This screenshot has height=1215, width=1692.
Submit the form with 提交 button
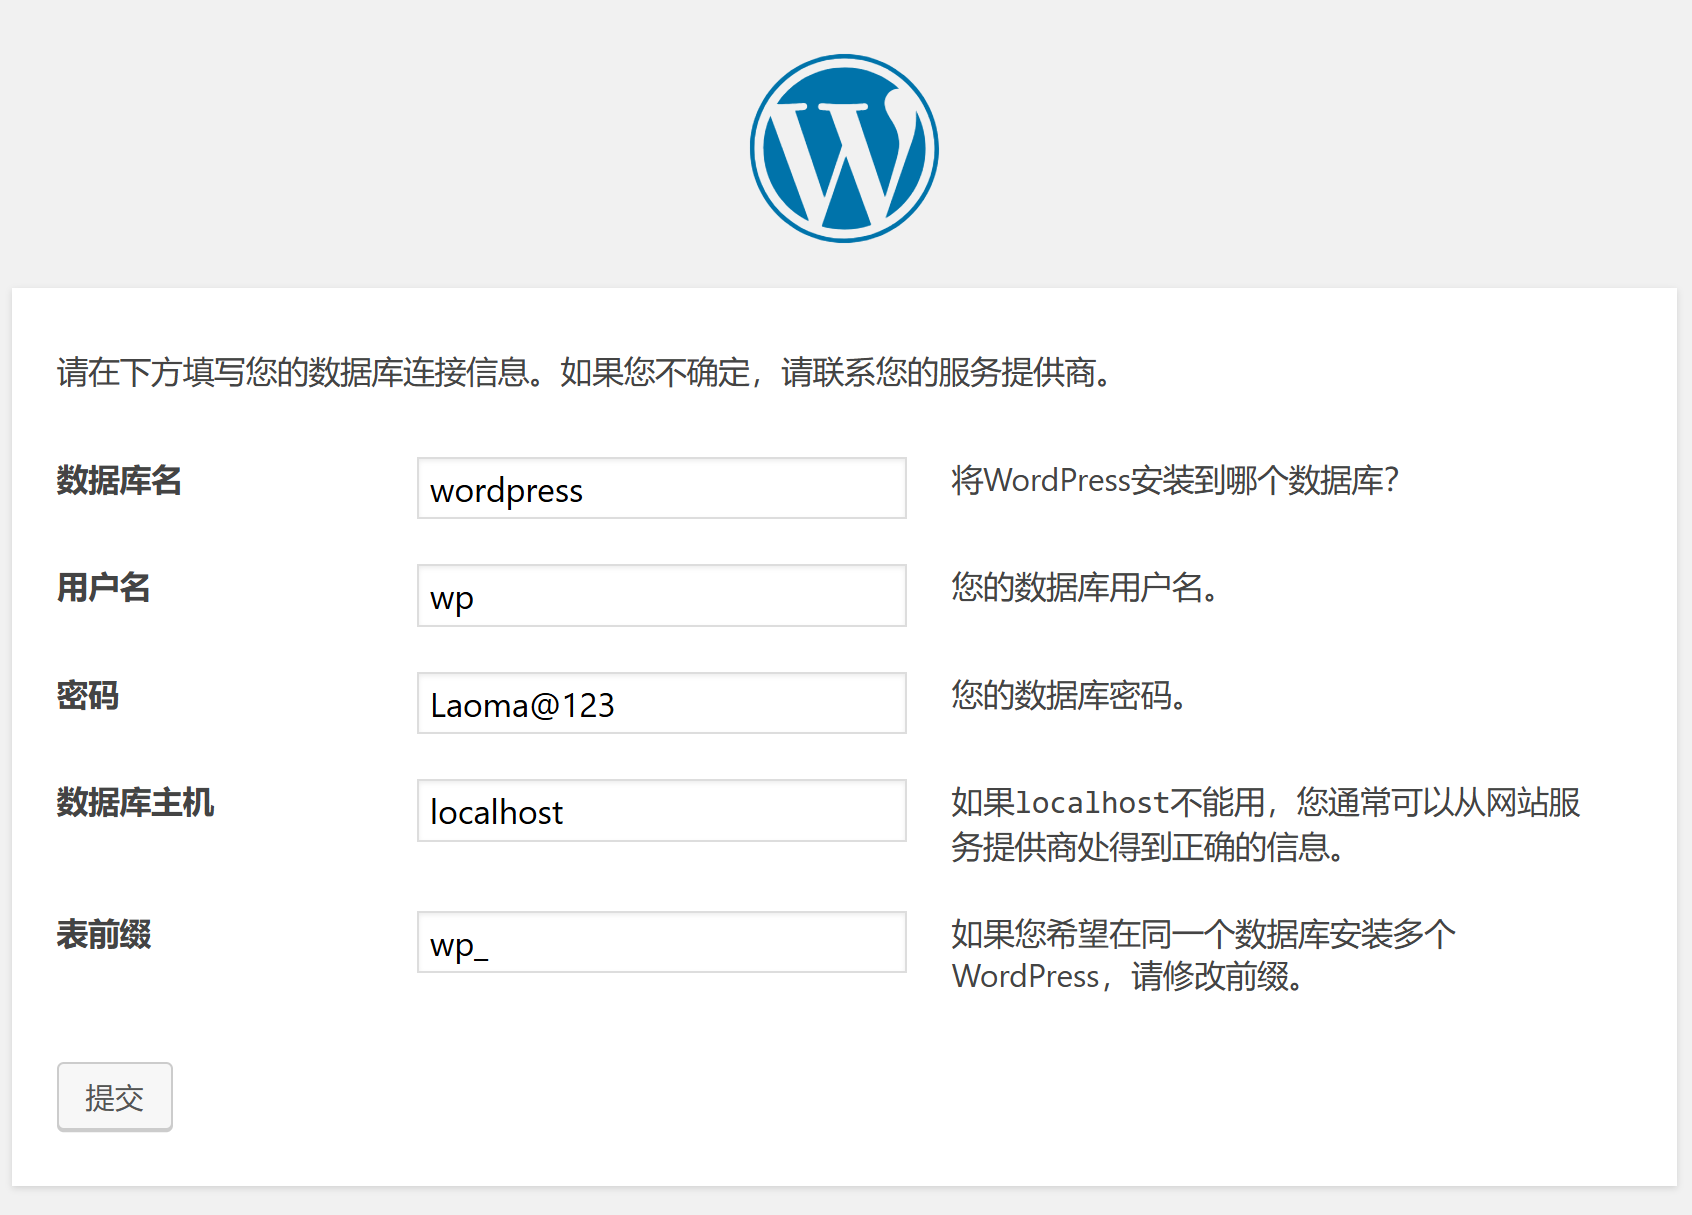click(x=115, y=1097)
